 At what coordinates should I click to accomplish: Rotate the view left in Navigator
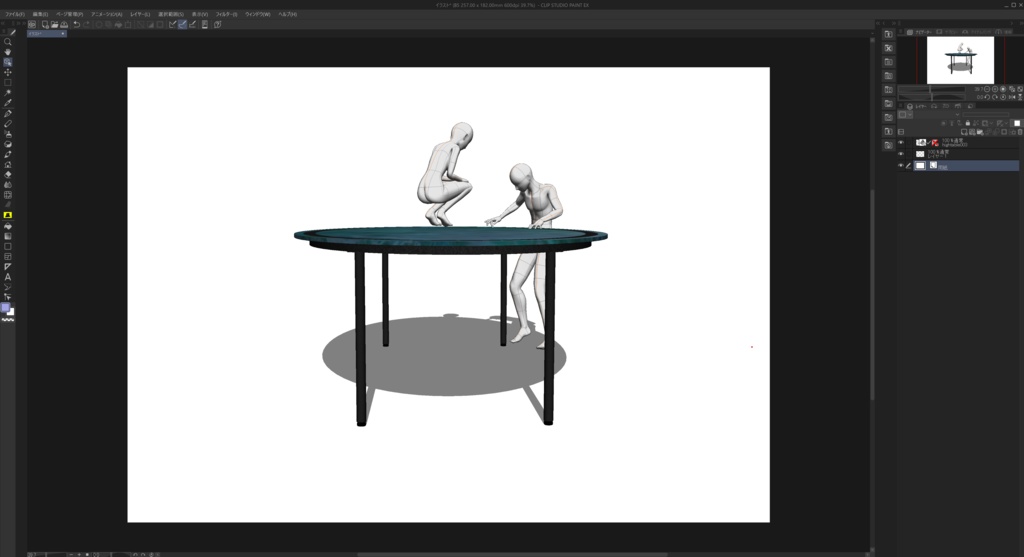[x=987, y=97]
